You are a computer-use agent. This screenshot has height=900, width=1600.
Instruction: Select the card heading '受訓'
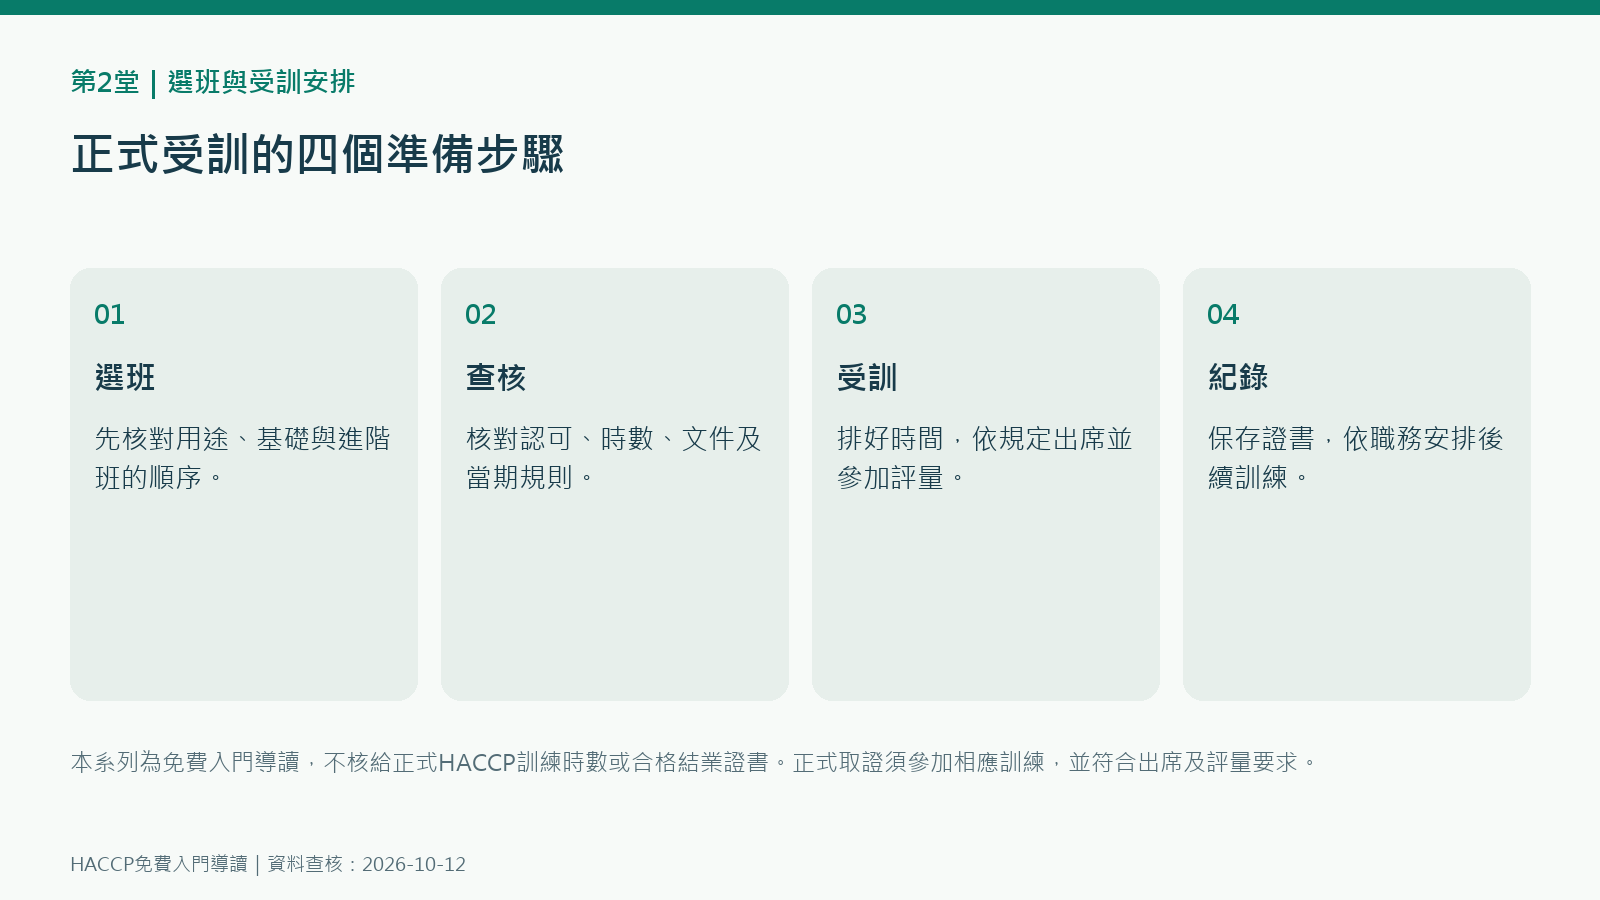867,377
